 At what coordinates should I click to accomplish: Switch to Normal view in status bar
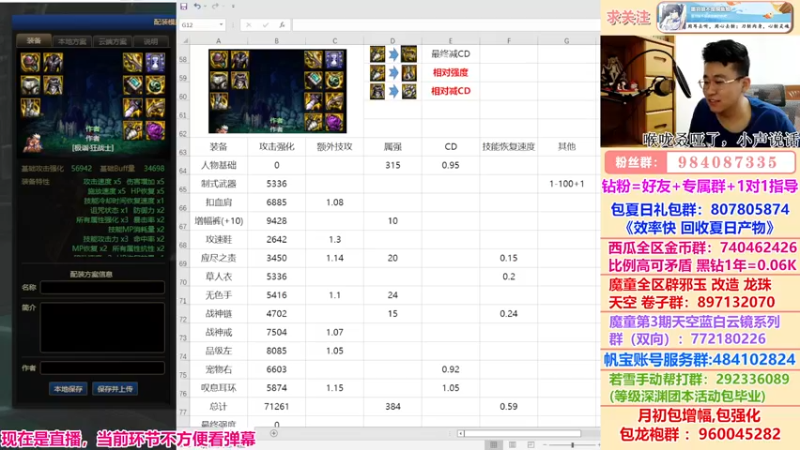click(493, 445)
